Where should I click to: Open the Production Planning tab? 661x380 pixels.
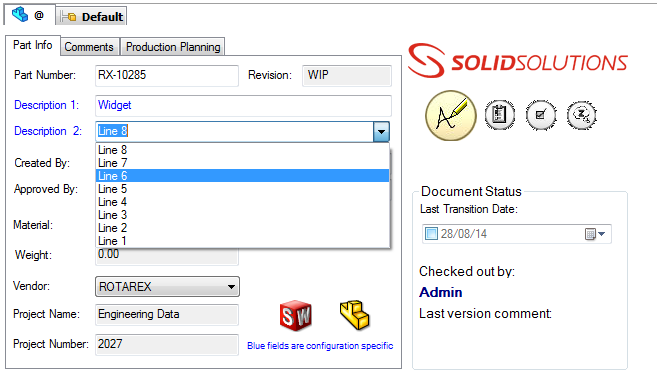pos(173,47)
